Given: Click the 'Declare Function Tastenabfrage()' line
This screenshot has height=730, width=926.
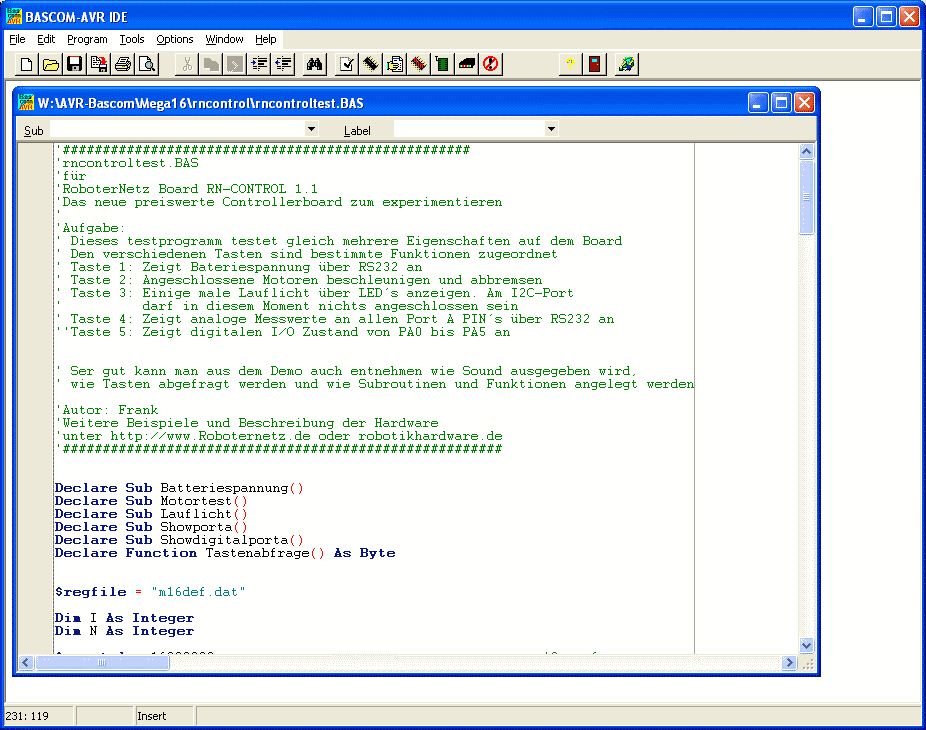Looking at the screenshot, I should point(225,553).
